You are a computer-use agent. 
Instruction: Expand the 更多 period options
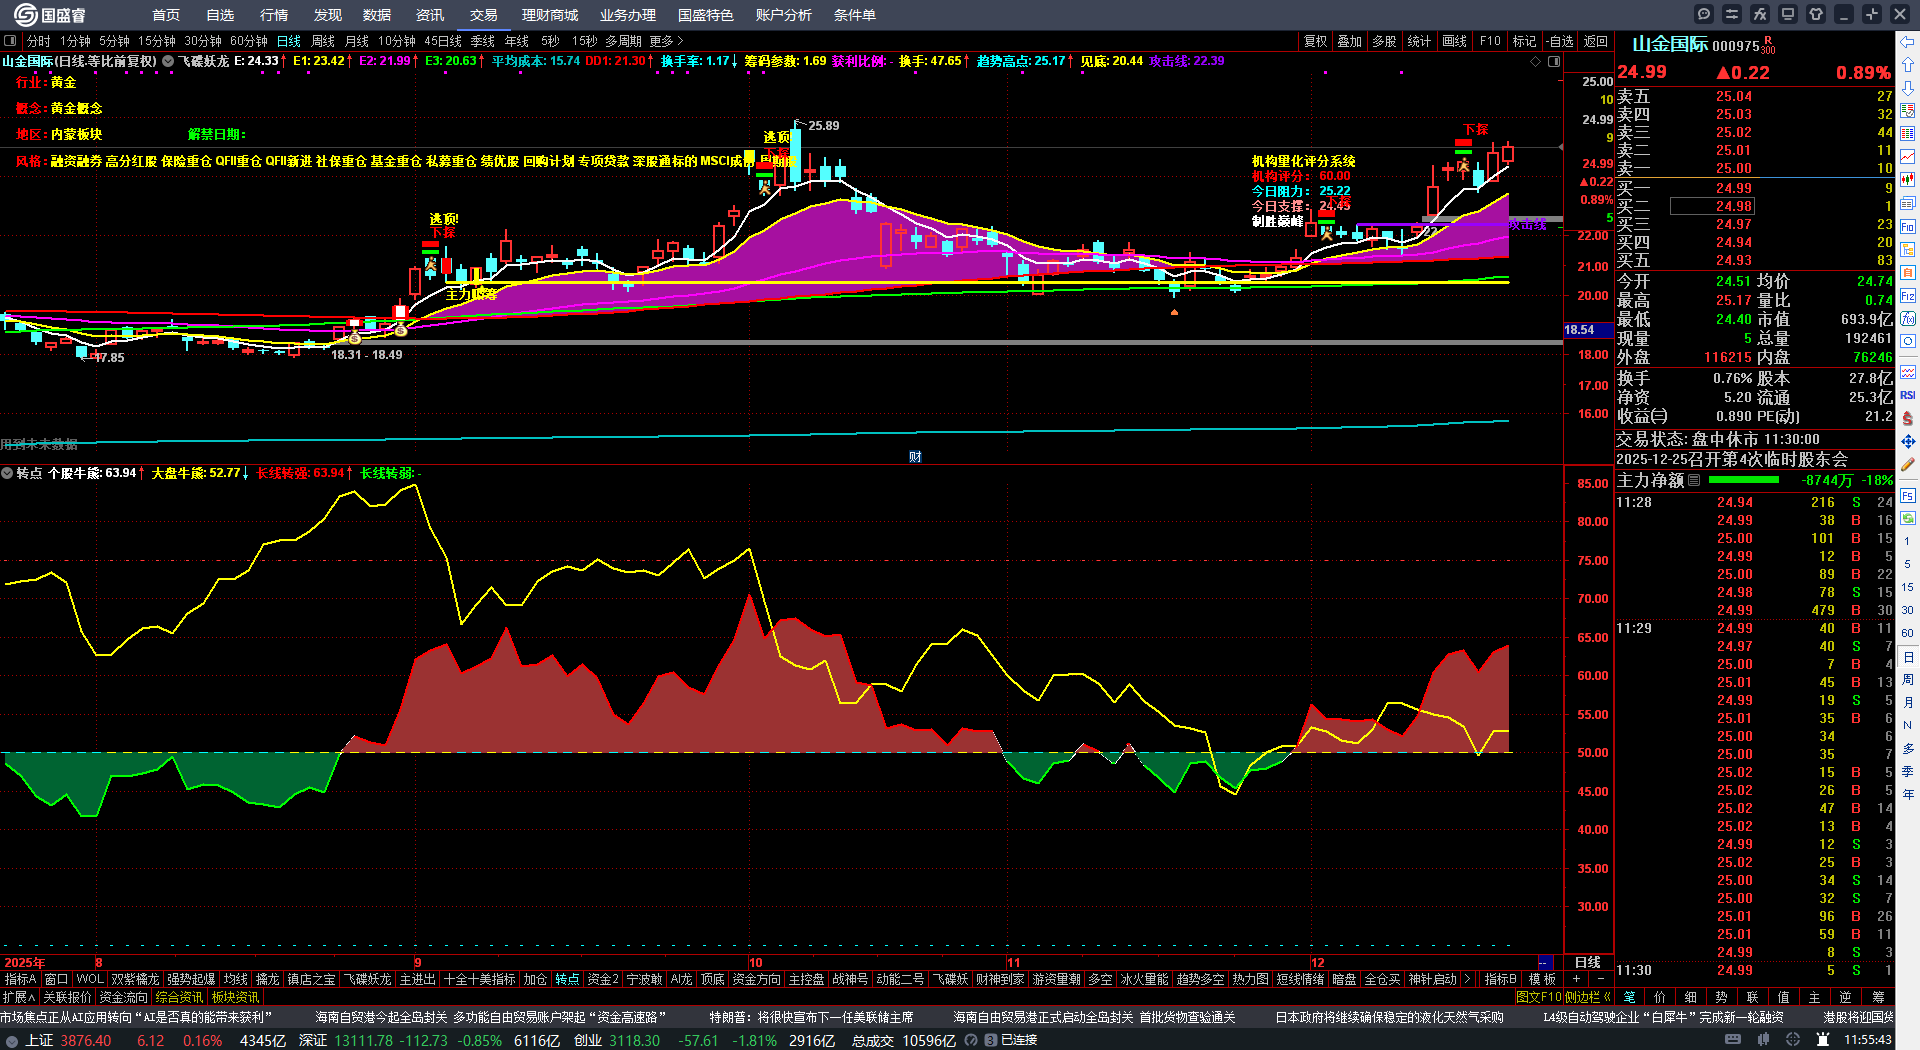(666, 41)
